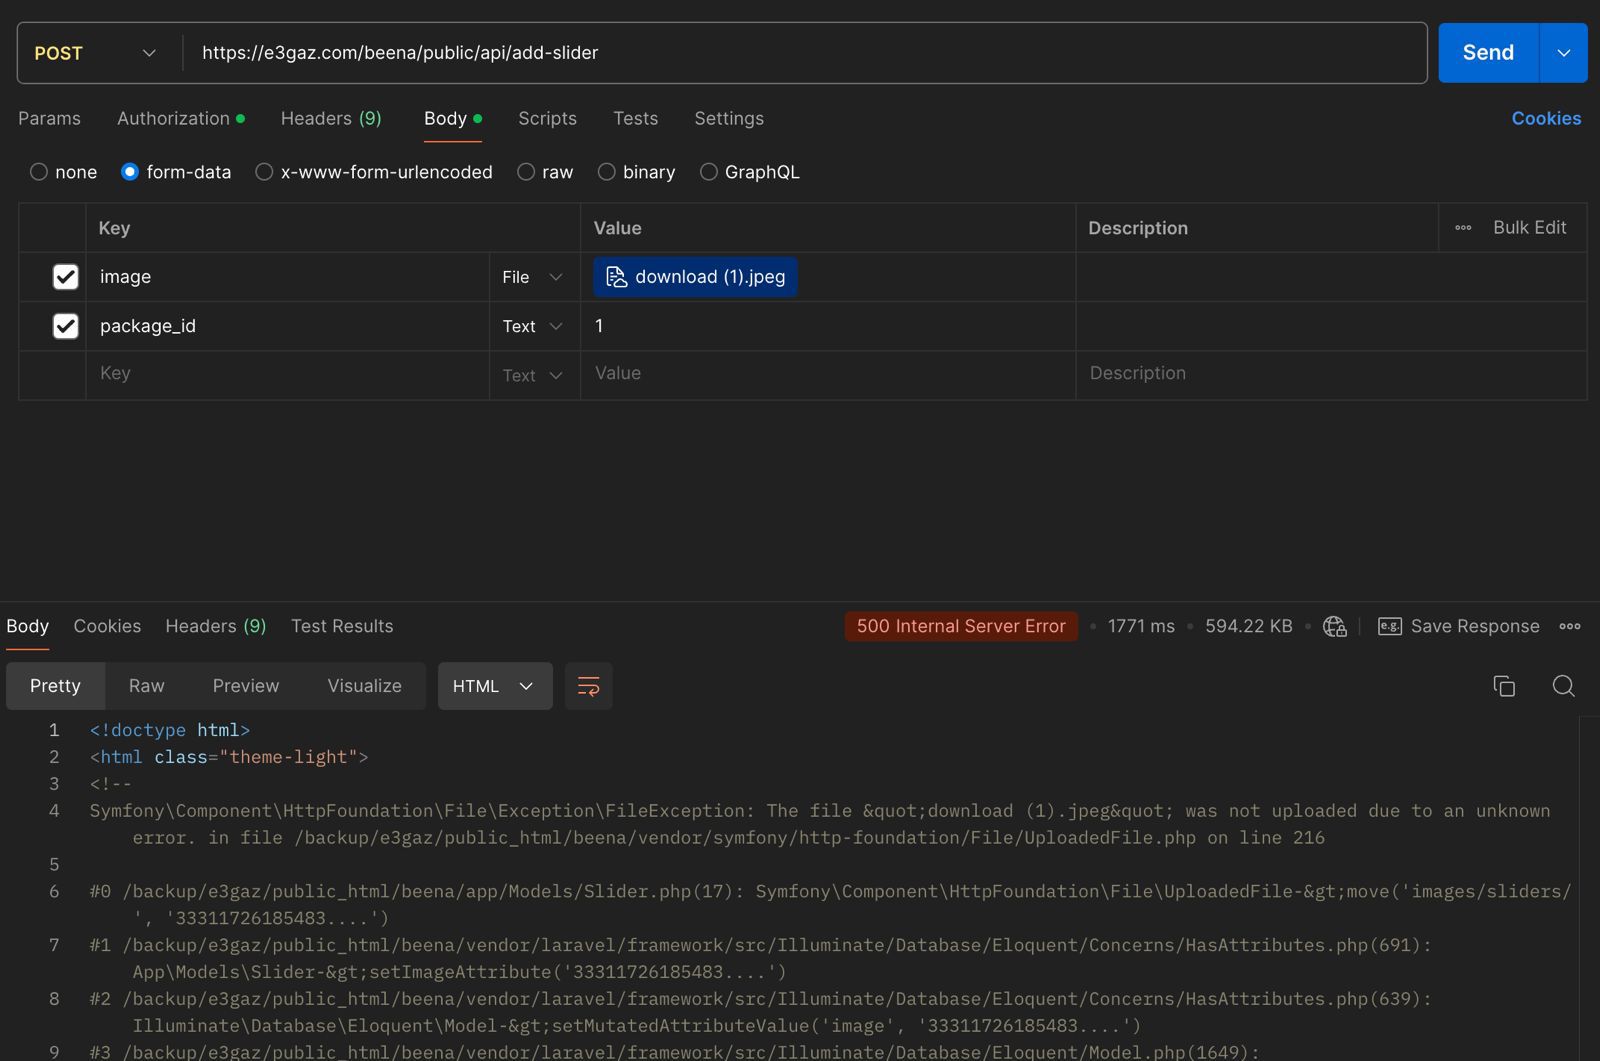Uncheck the image key checkbox

click(66, 277)
